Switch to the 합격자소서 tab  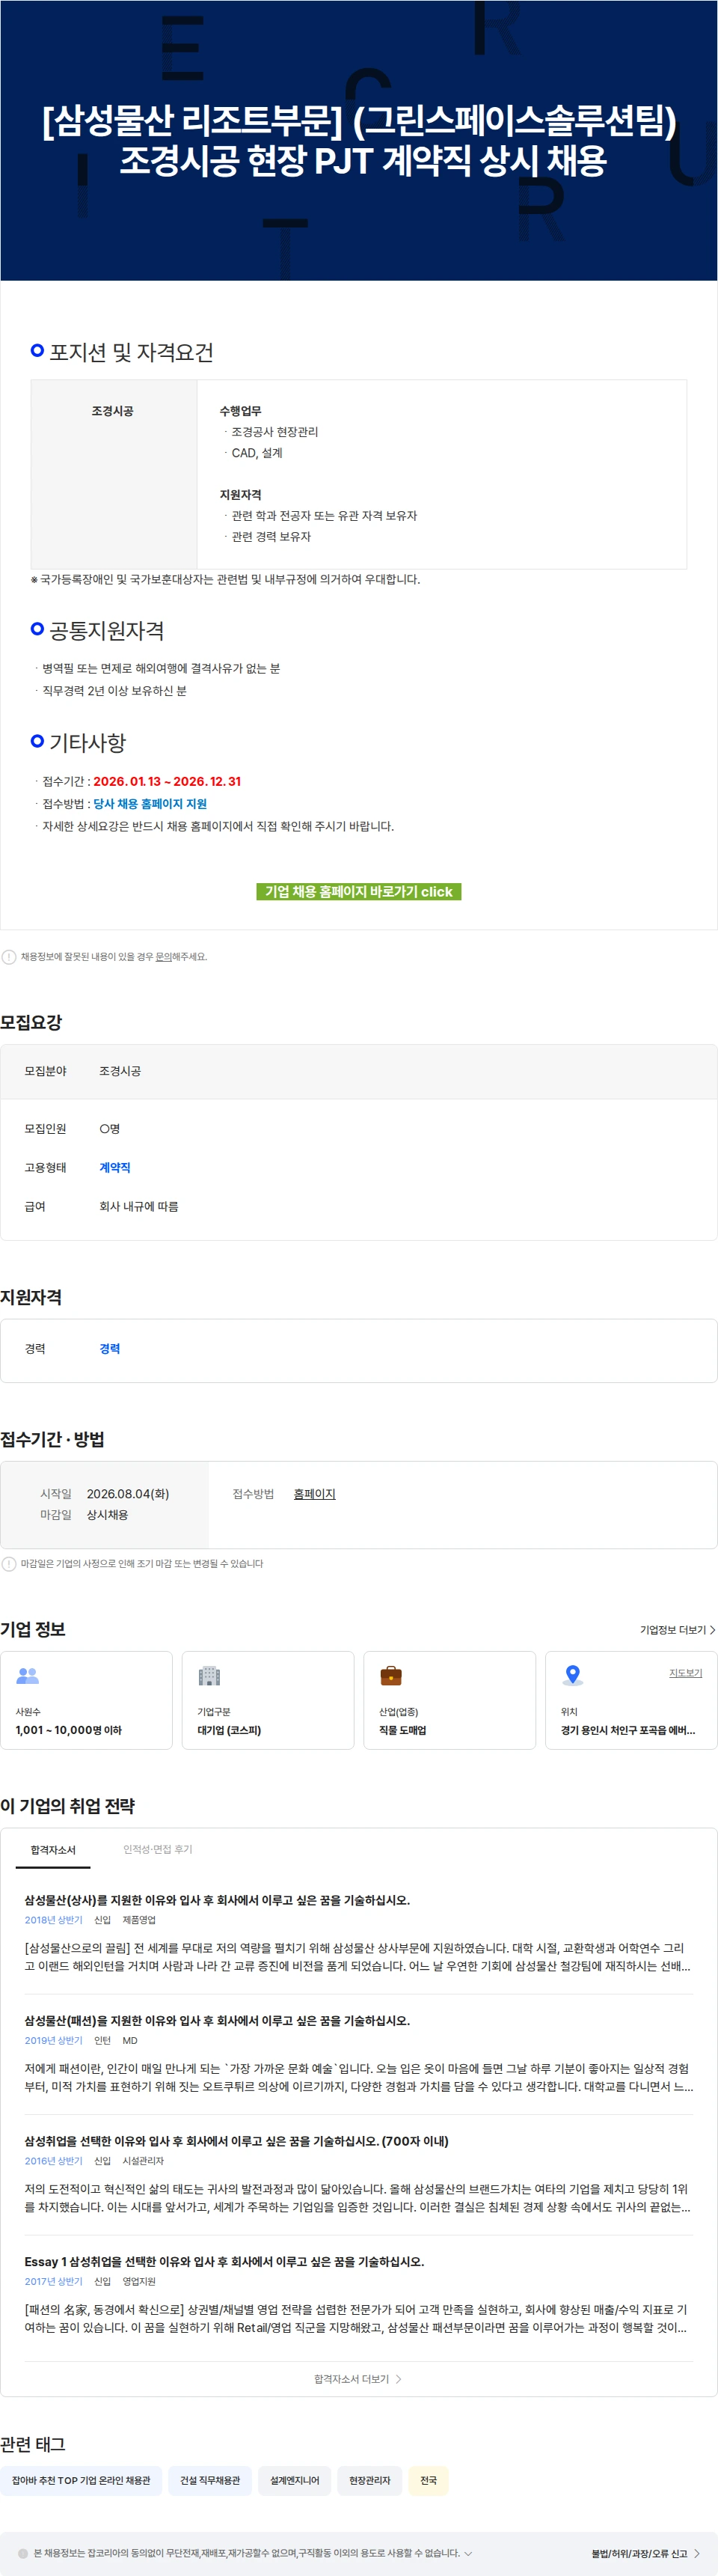[x=53, y=1849]
